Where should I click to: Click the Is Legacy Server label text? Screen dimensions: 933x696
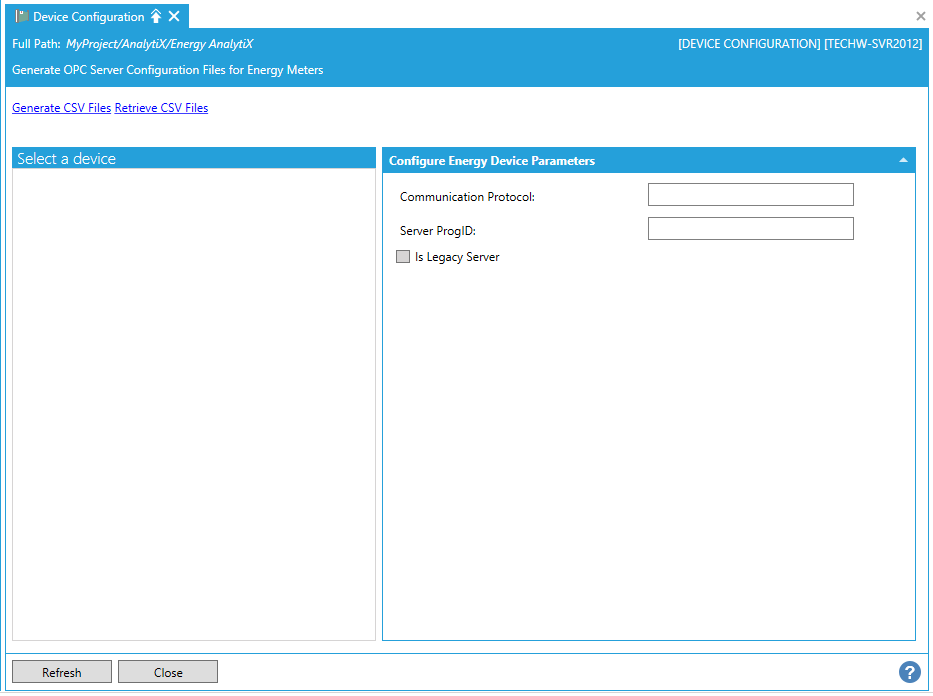point(457,257)
